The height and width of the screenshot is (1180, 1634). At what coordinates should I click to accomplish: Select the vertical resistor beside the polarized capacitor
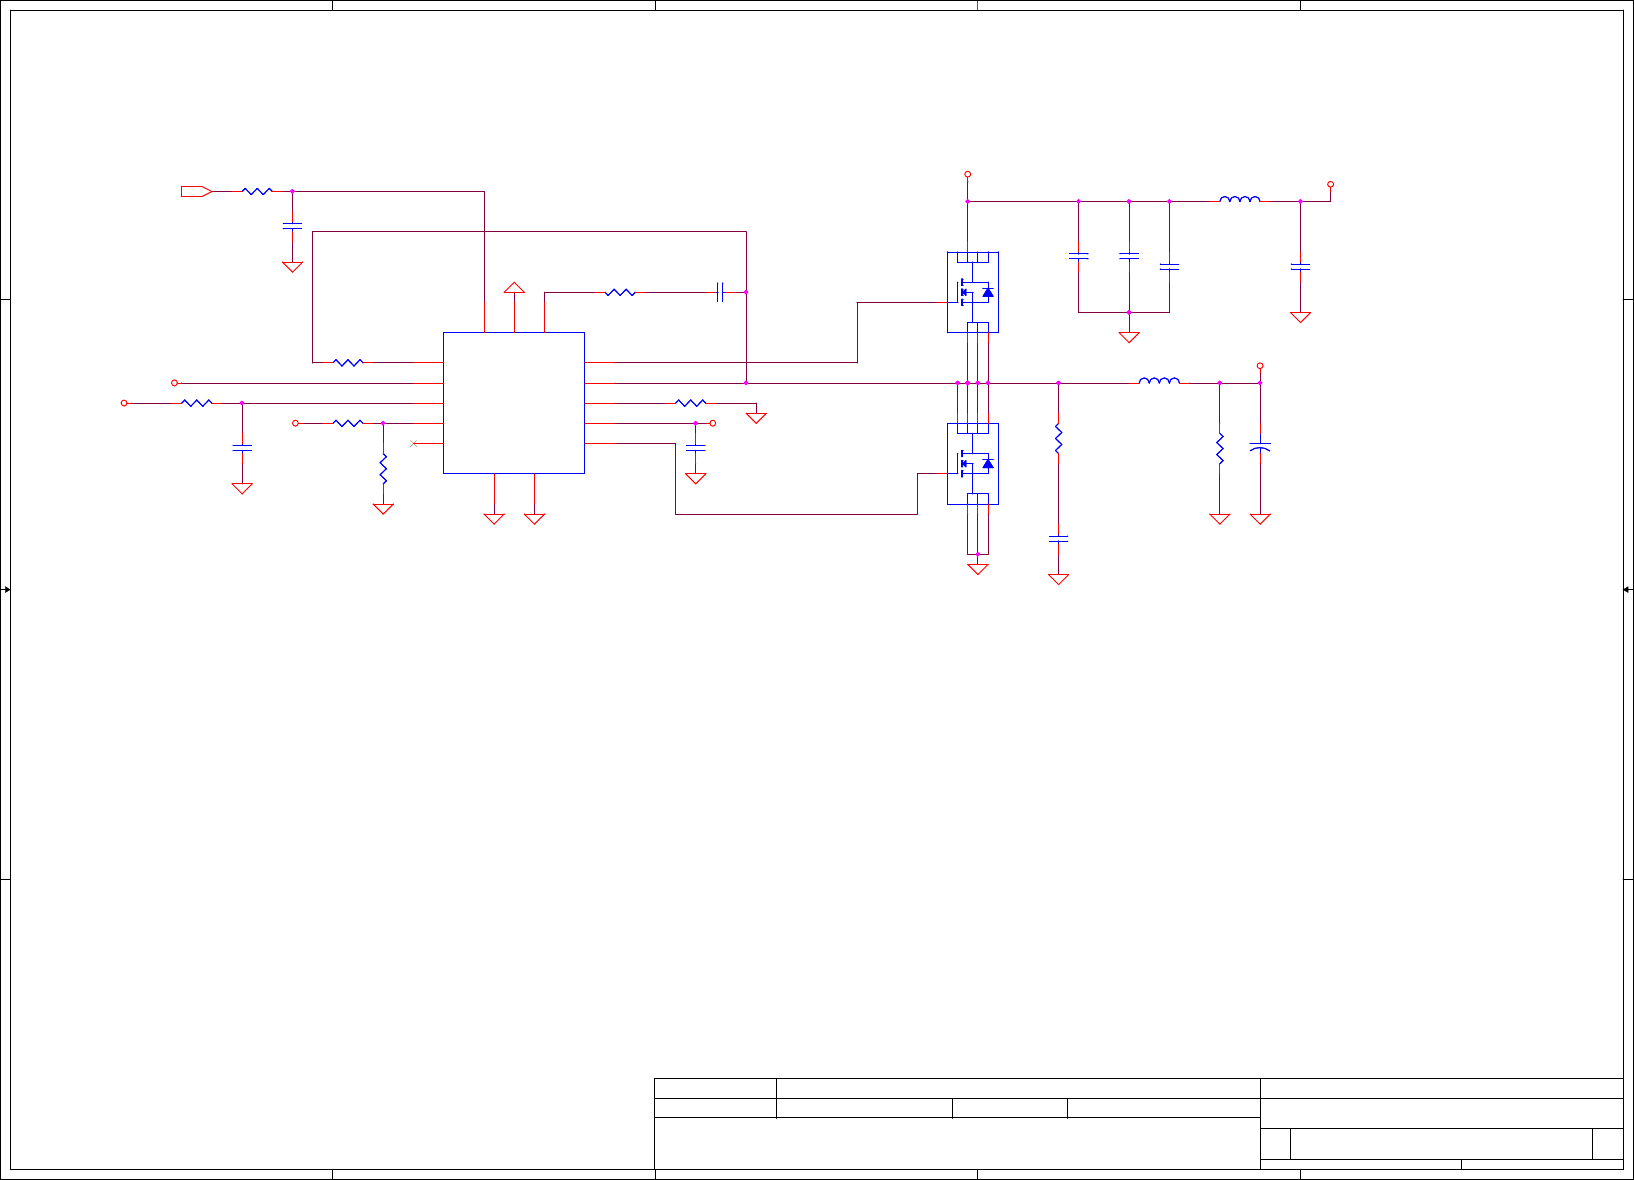pos(1220,448)
